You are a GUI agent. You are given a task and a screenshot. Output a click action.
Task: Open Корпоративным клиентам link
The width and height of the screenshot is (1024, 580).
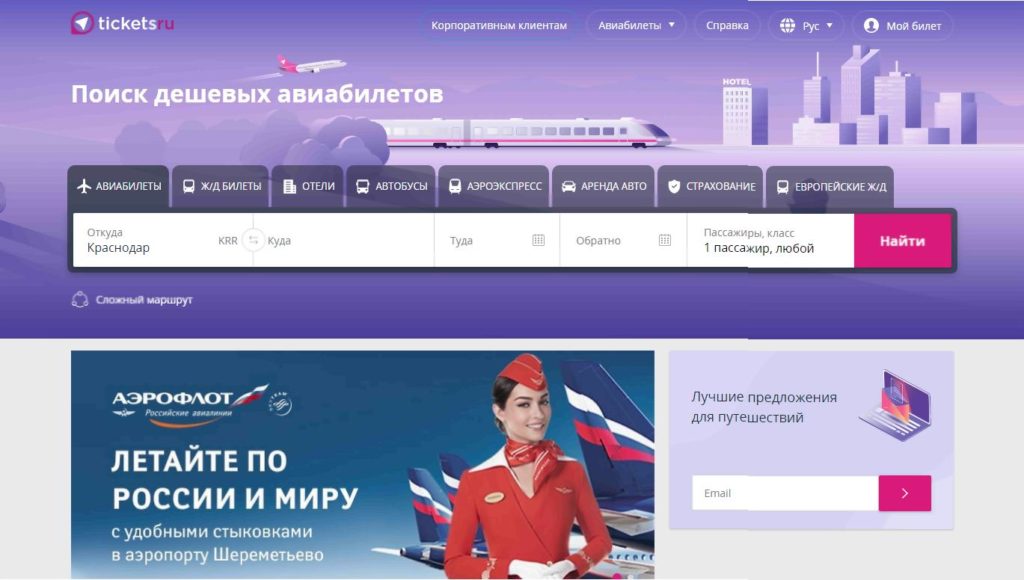[x=499, y=25]
